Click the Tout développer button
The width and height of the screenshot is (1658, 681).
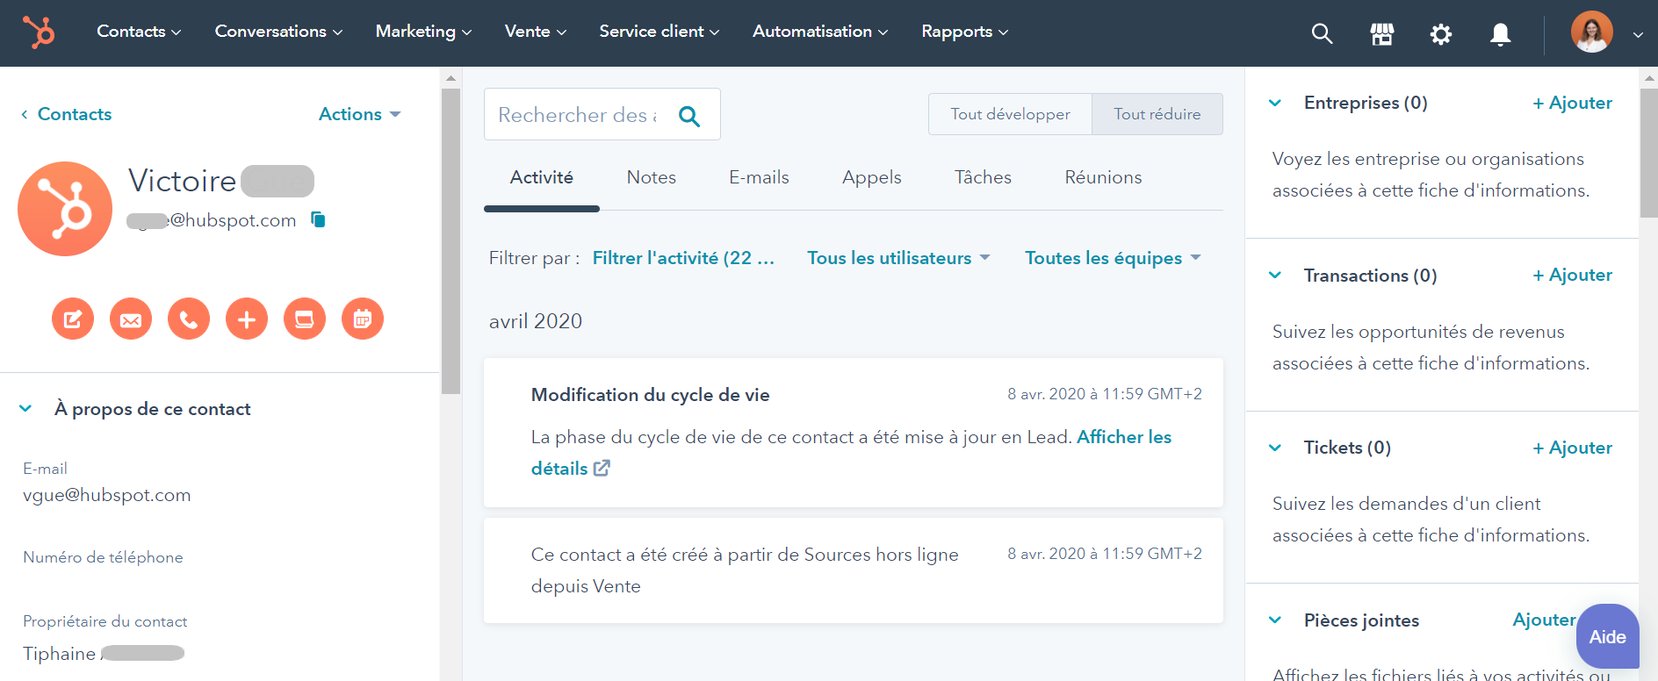(x=1010, y=114)
